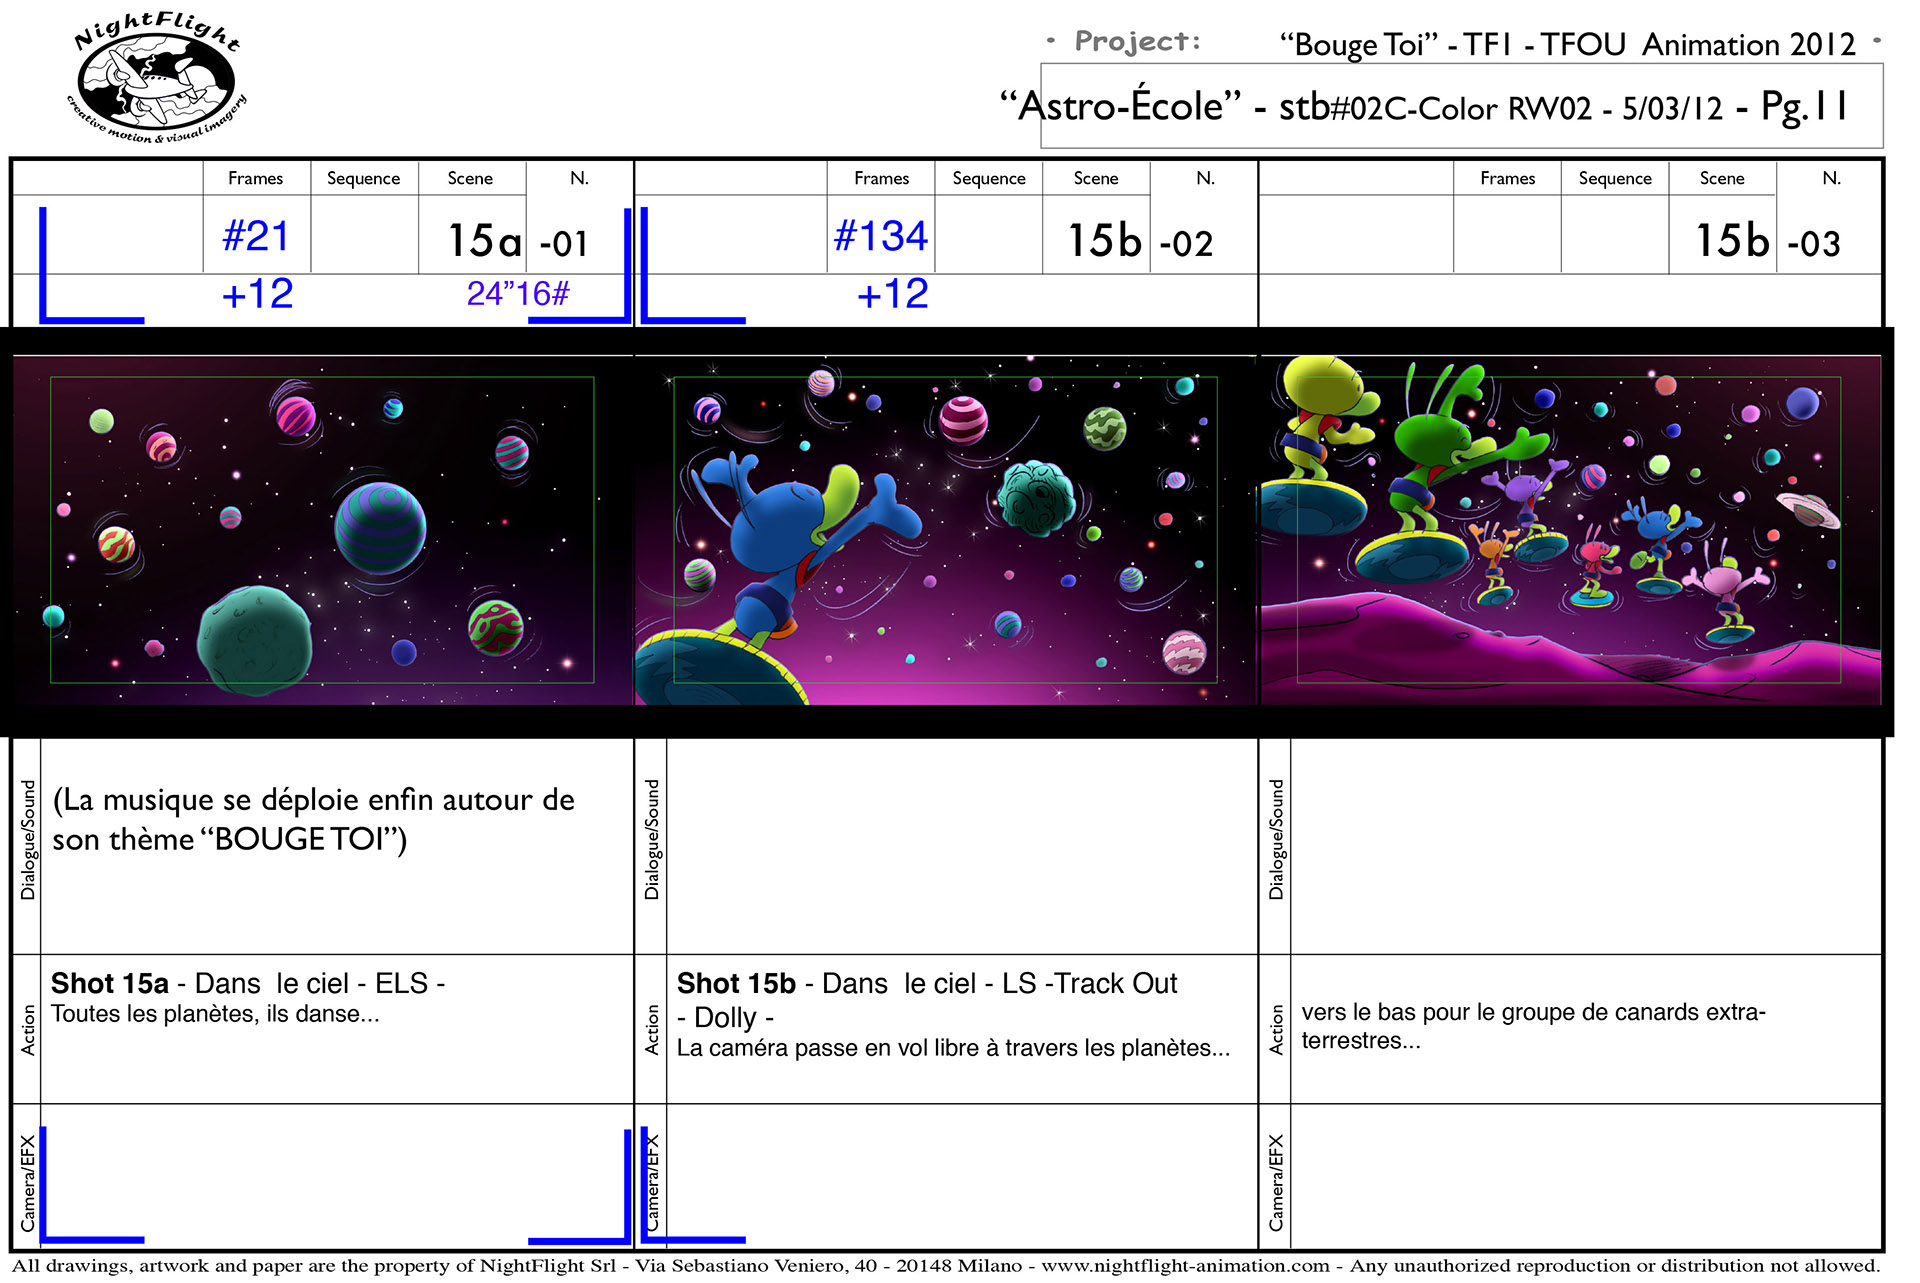This screenshot has height=1283, width=1920.
Task: Click the "Dialogue/Sound" label of the first panel
Action: click(27, 839)
